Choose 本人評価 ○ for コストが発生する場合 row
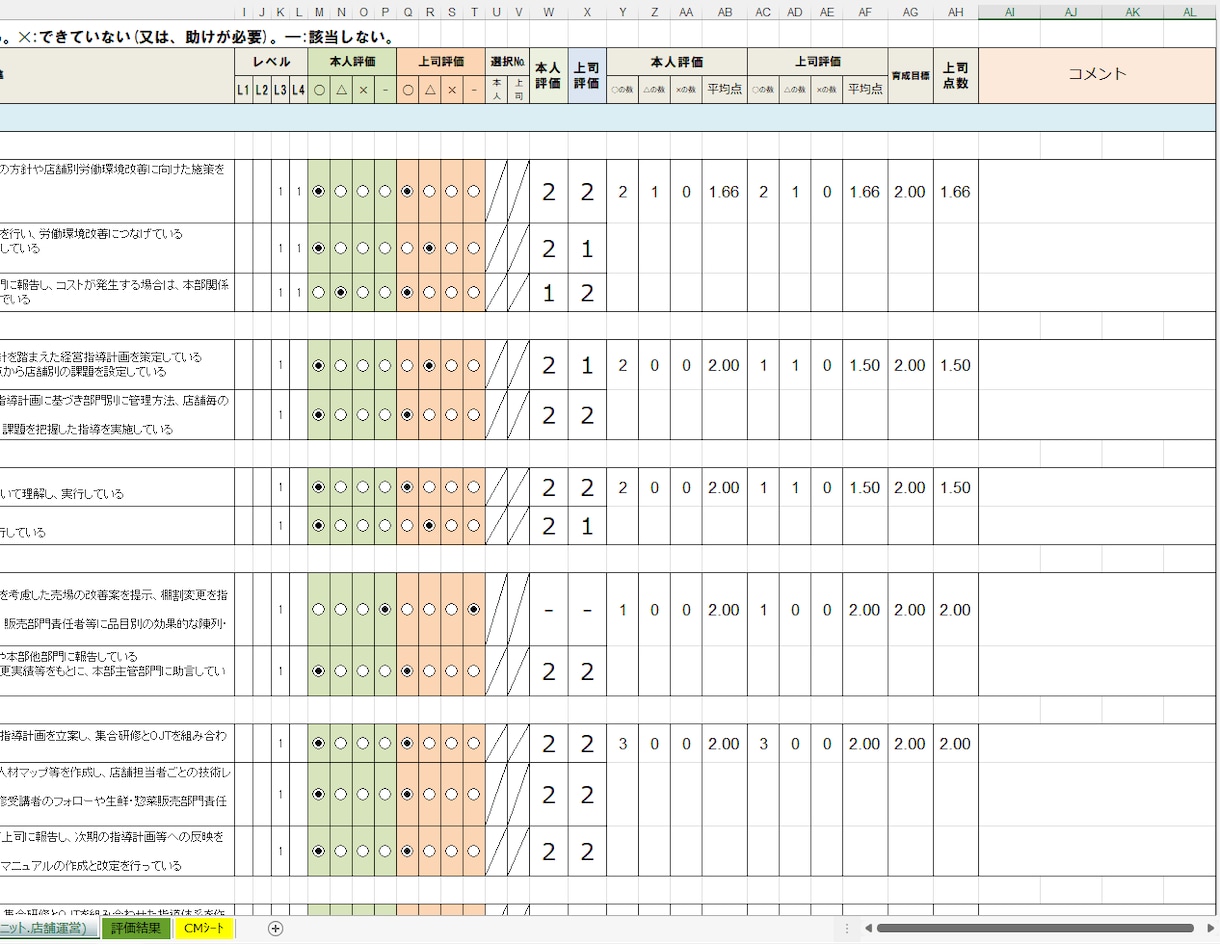Viewport: 1220px width, 944px height. coord(319,293)
